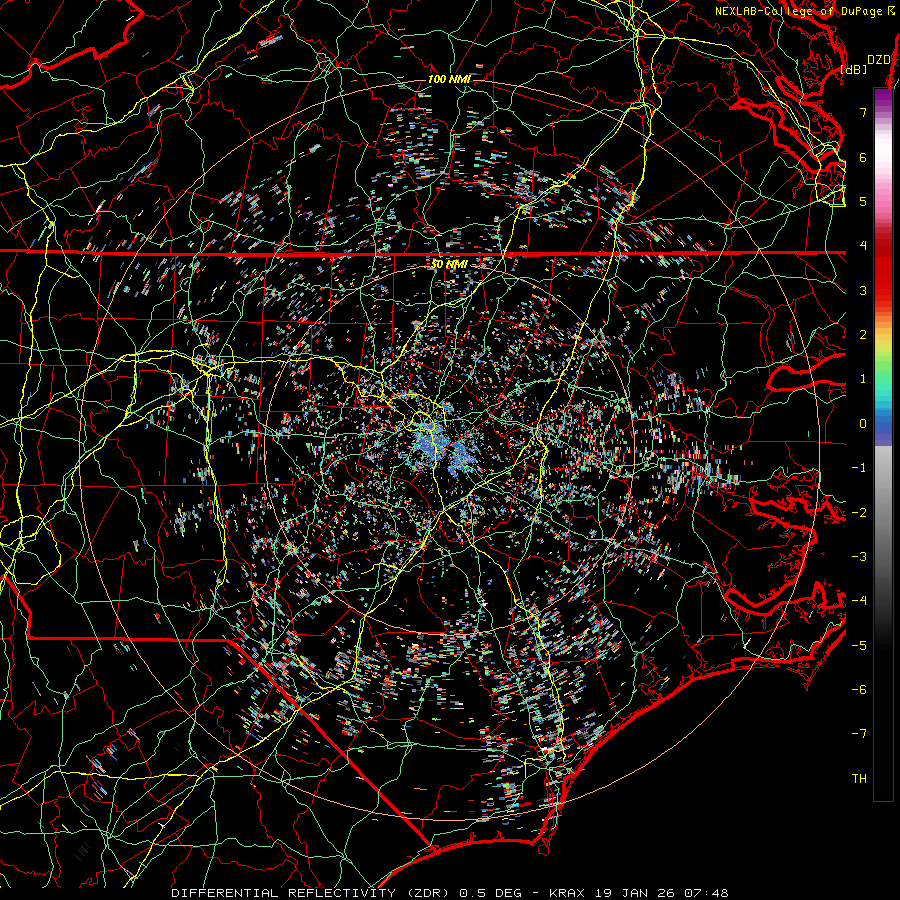900x900 pixels.
Task: Click the 5 value on the color scale
Action: coord(863,201)
